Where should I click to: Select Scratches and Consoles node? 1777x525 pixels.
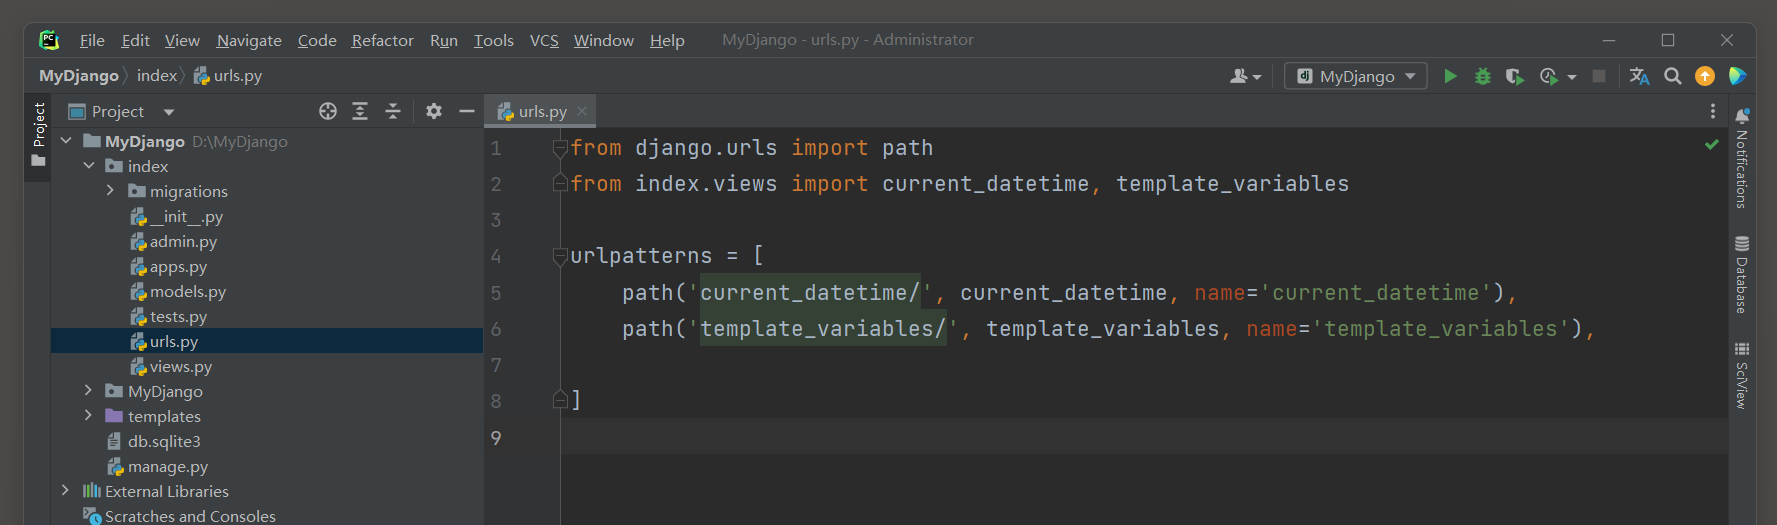pos(190,516)
